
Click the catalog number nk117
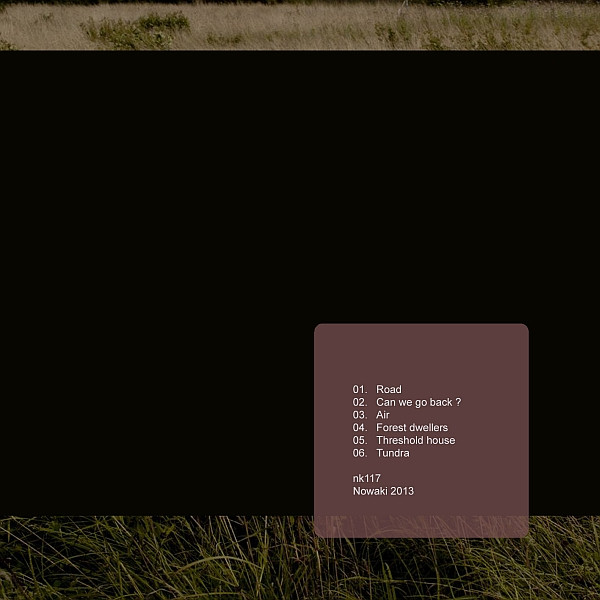tap(366, 479)
